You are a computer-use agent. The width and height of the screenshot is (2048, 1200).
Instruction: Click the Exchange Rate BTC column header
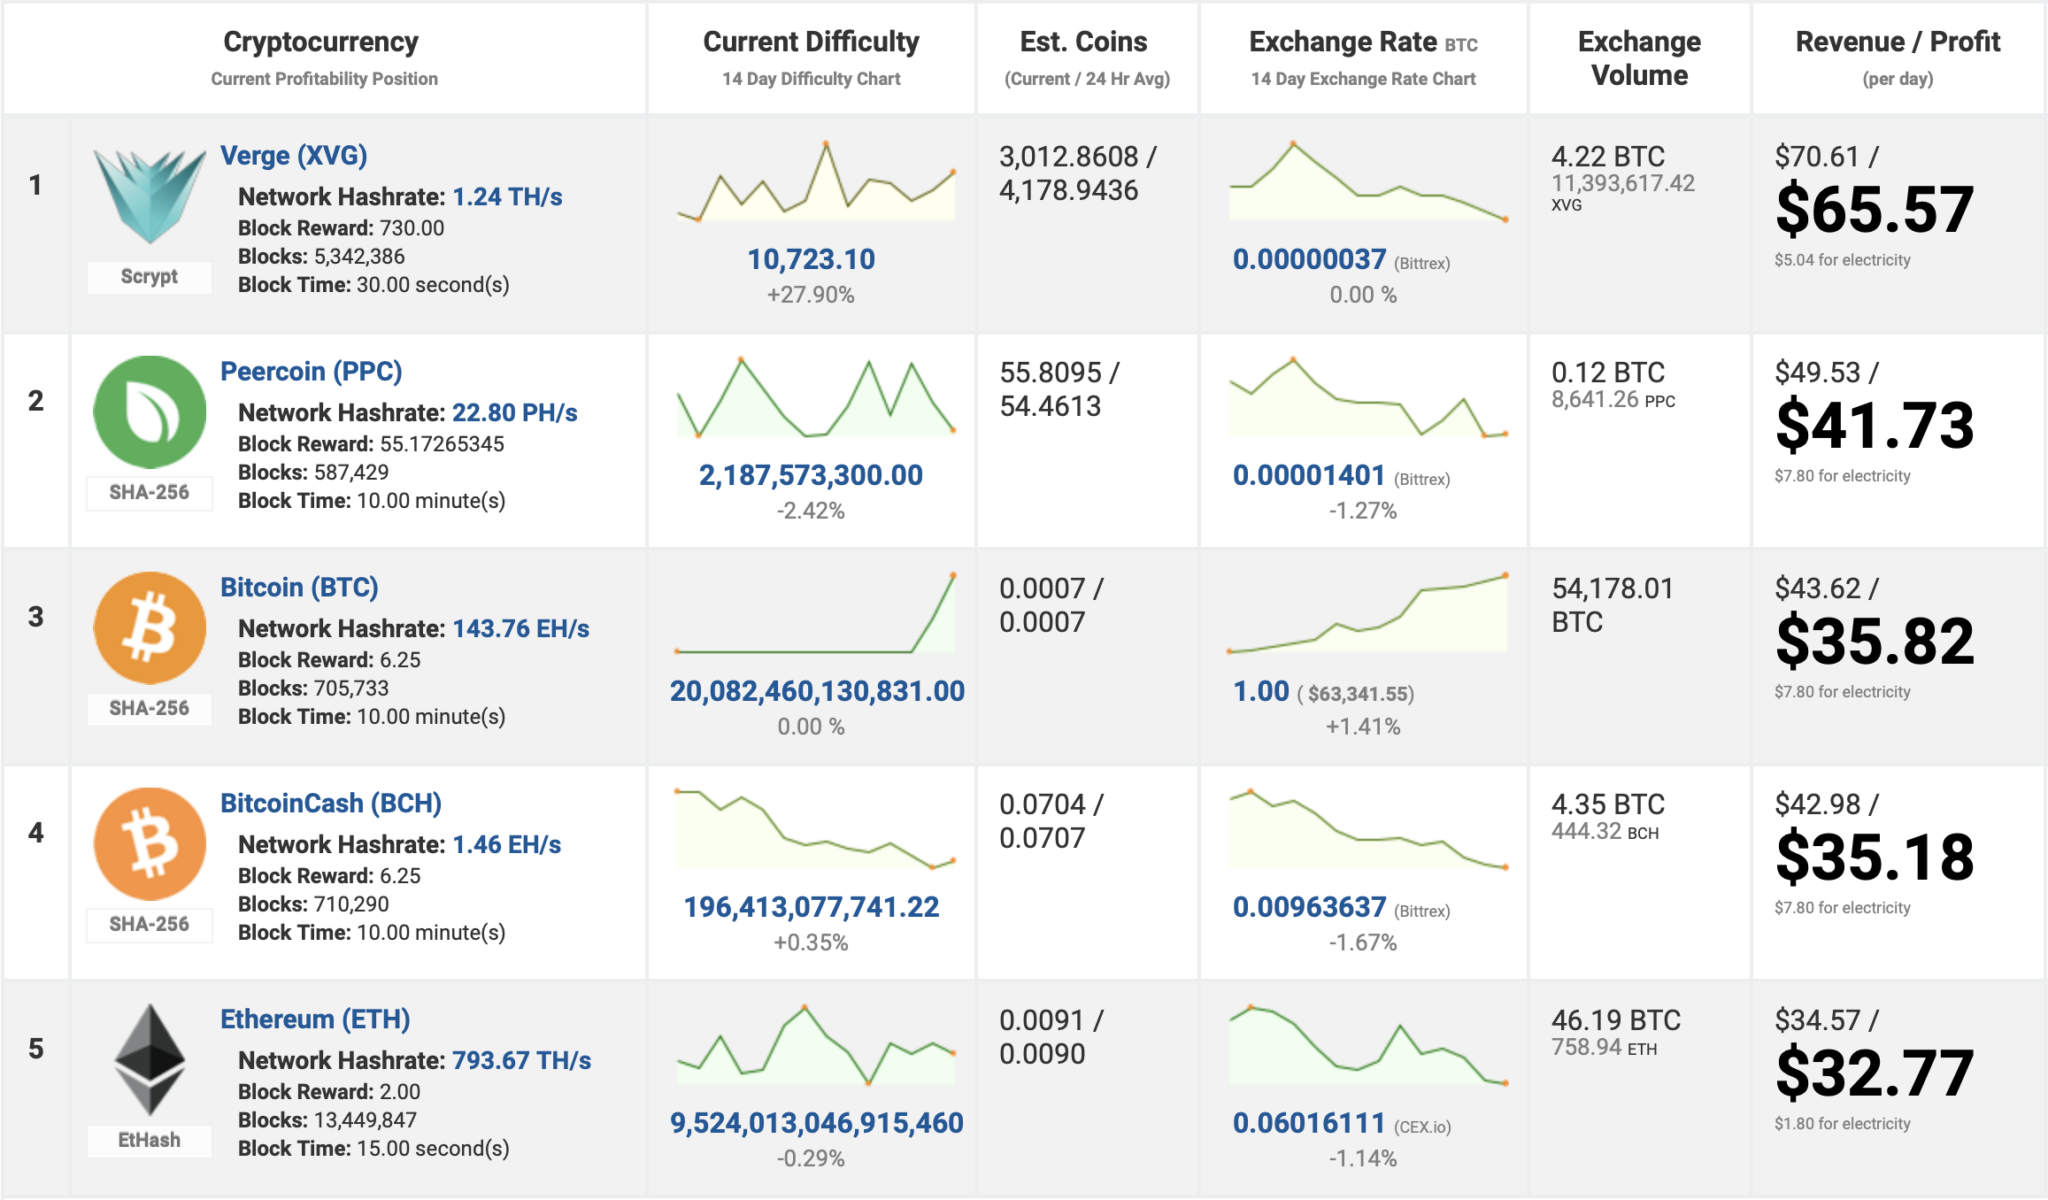coord(1363,42)
